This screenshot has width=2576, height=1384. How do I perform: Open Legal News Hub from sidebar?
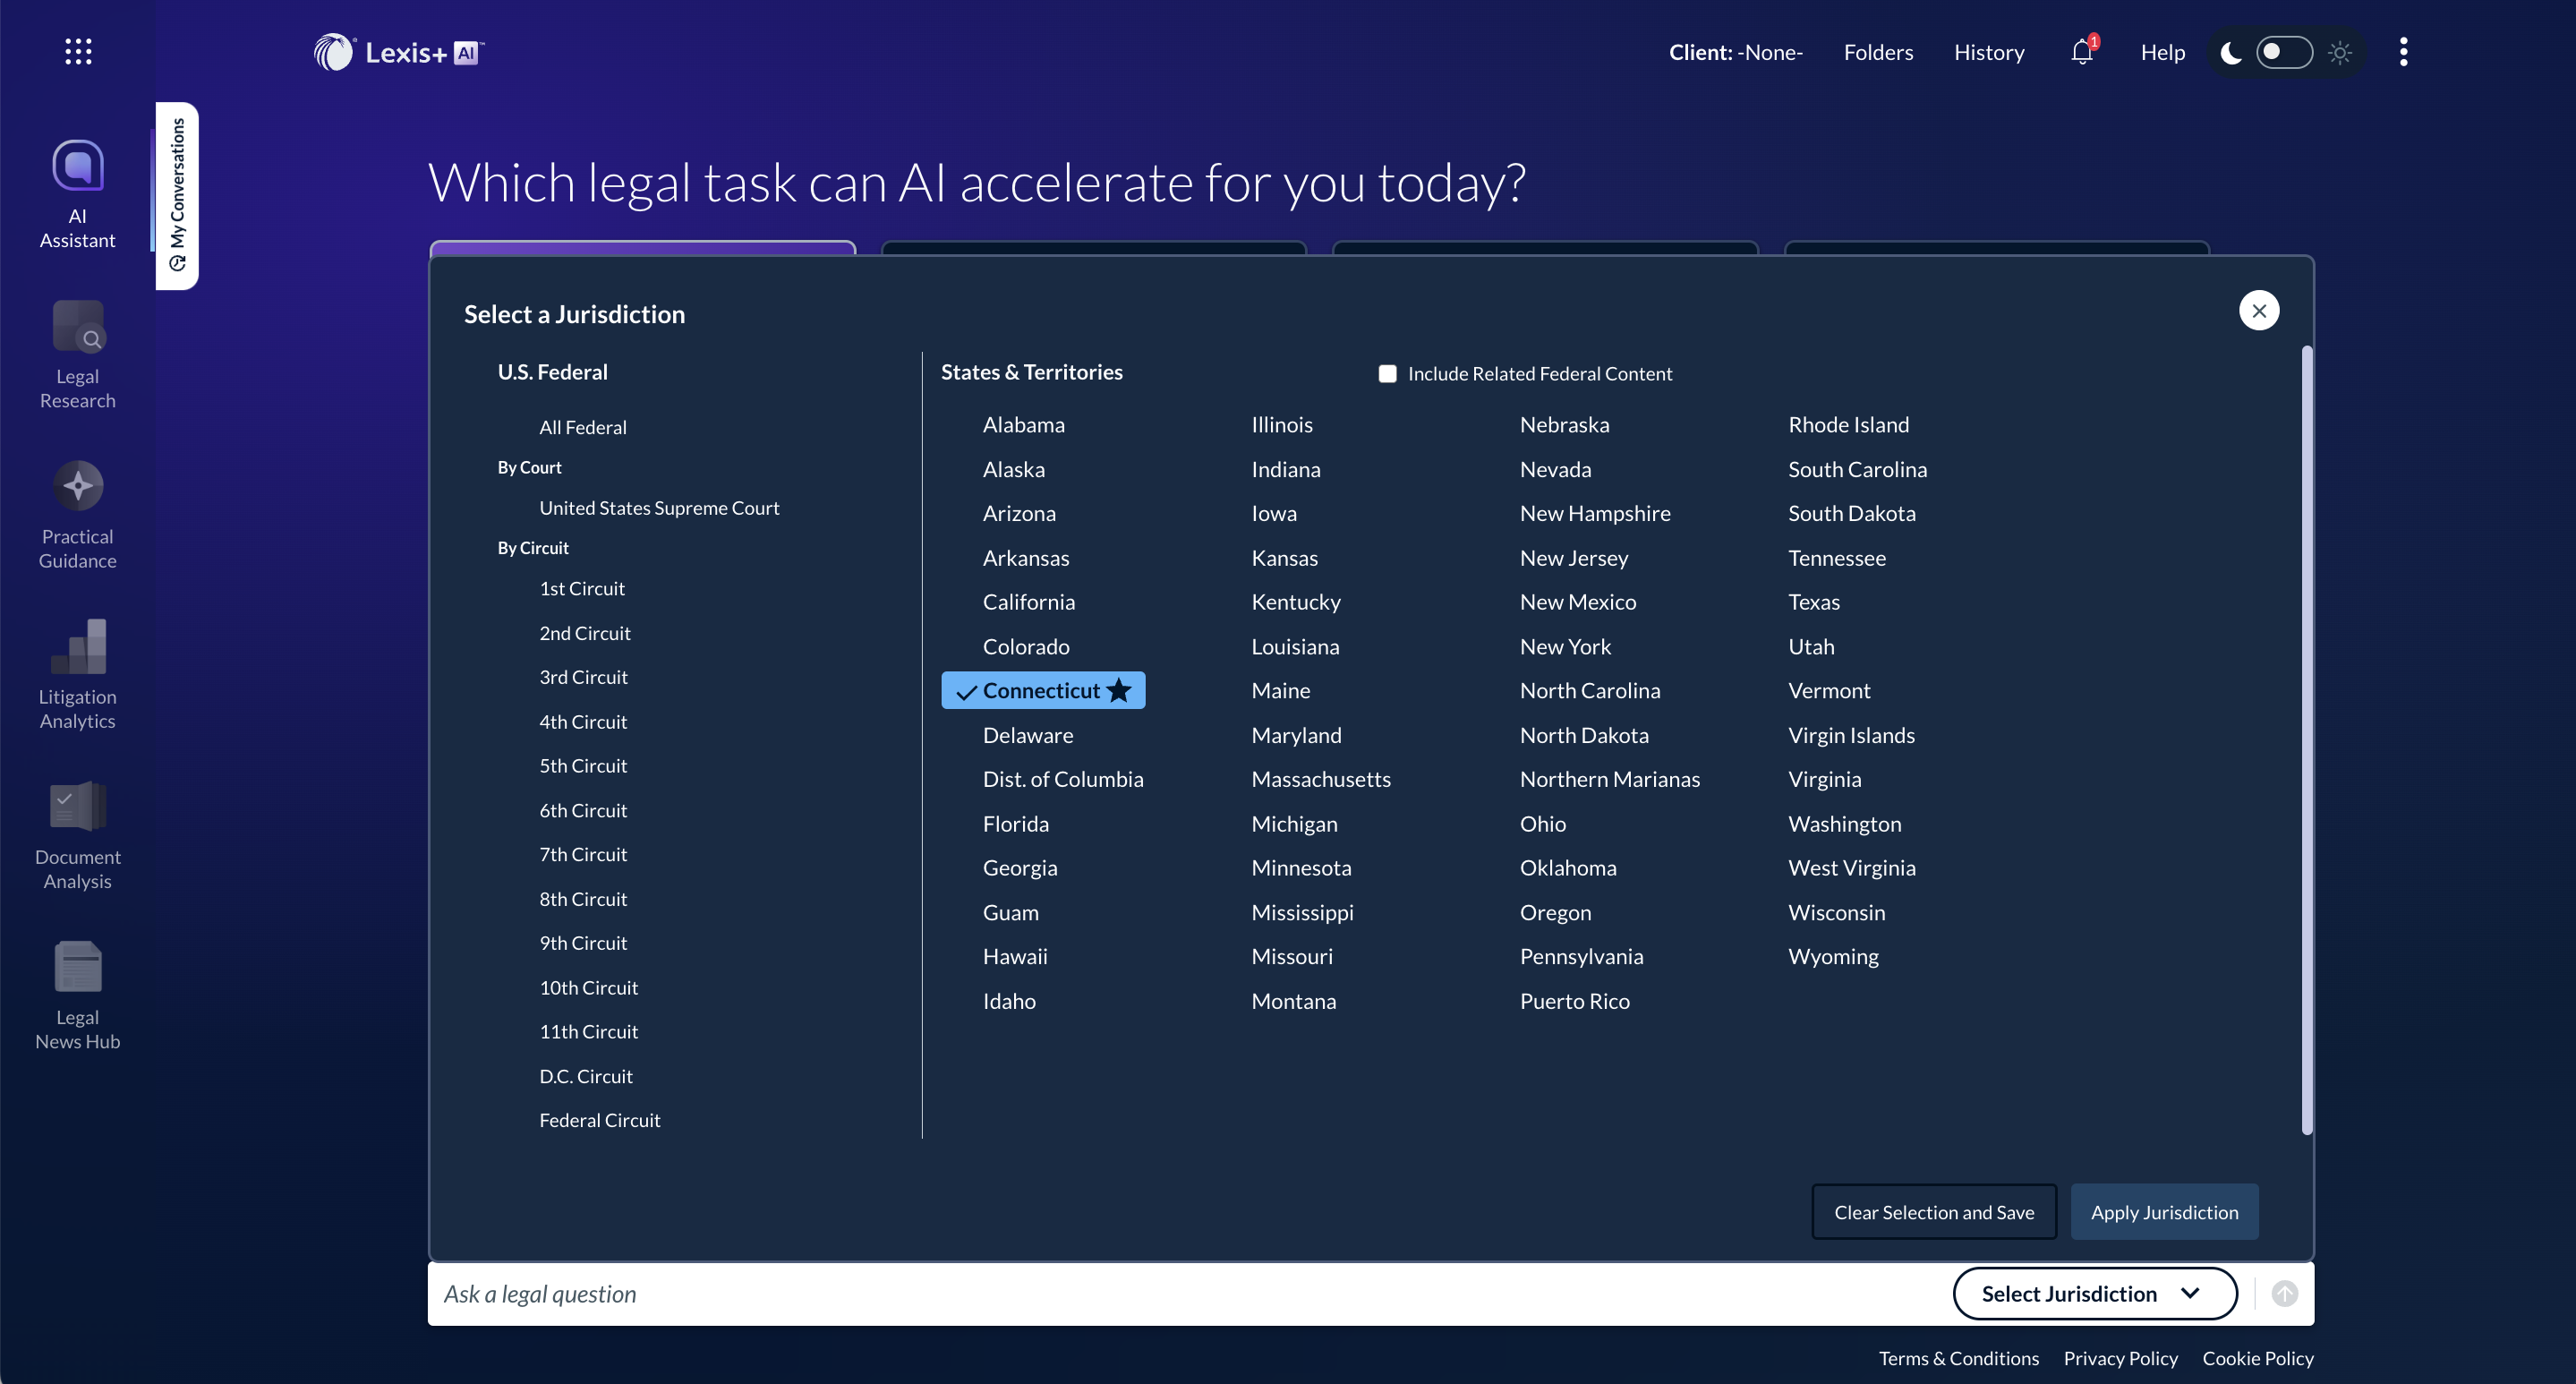77,995
